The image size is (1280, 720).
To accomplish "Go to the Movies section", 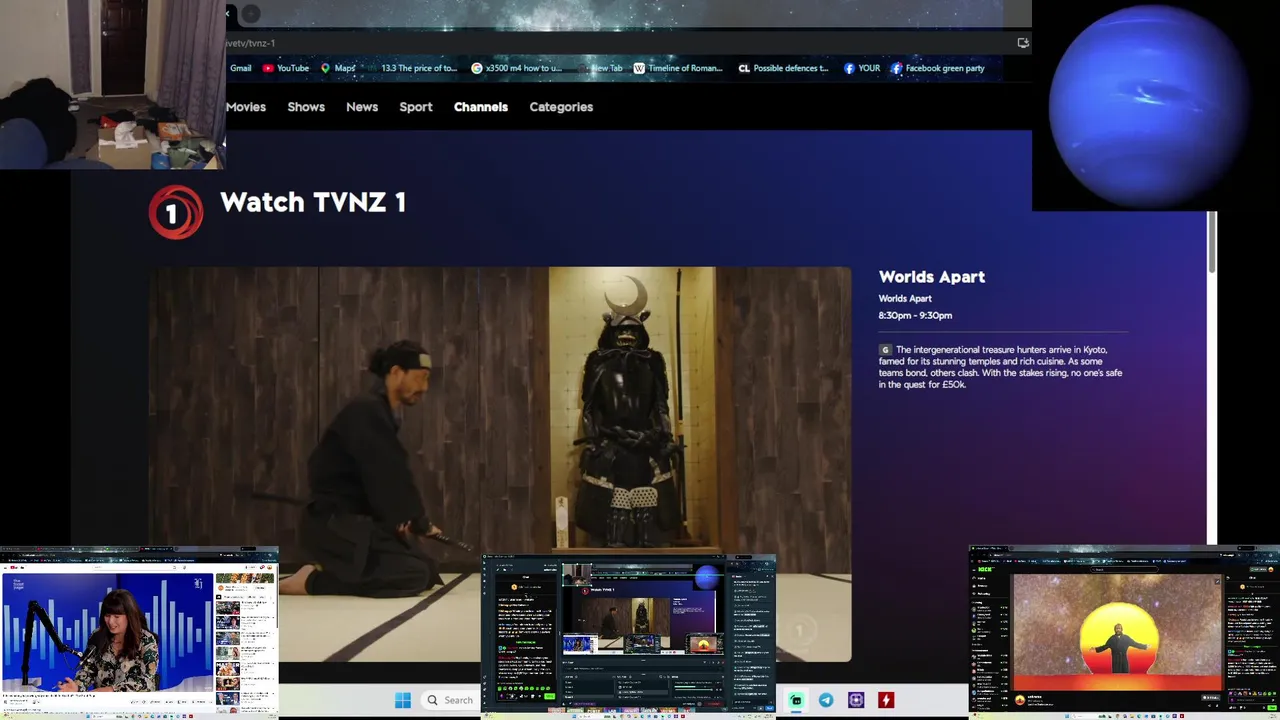I will coord(246,107).
